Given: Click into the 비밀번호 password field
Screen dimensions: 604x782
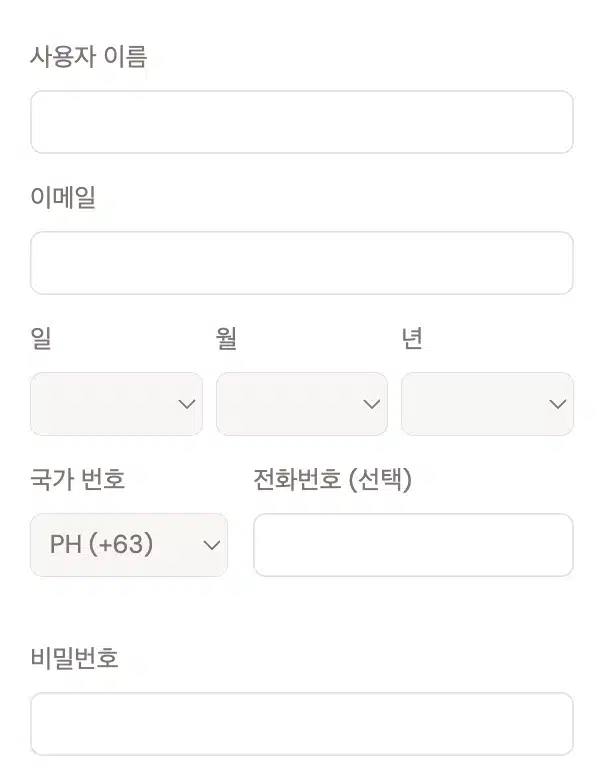Looking at the screenshot, I should click(x=302, y=724).
